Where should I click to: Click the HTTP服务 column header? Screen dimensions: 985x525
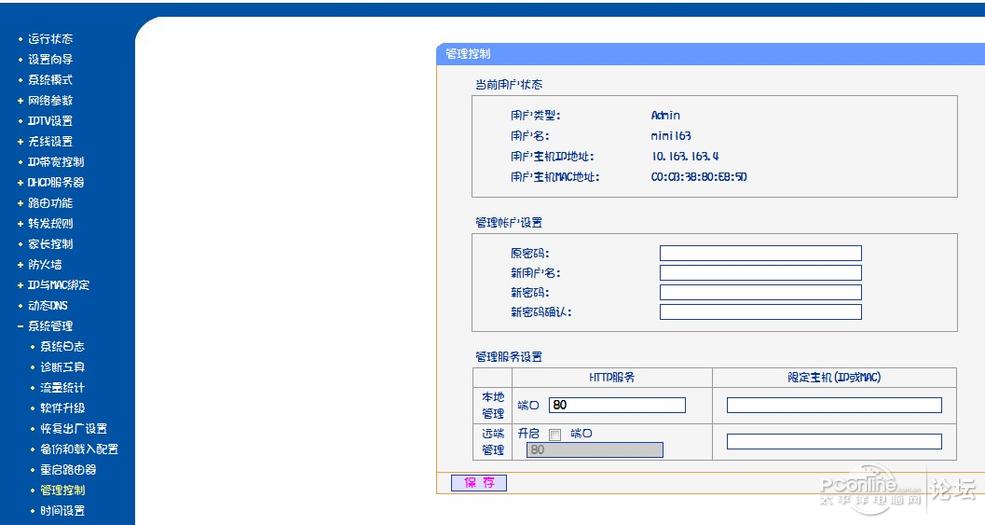tap(611, 377)
